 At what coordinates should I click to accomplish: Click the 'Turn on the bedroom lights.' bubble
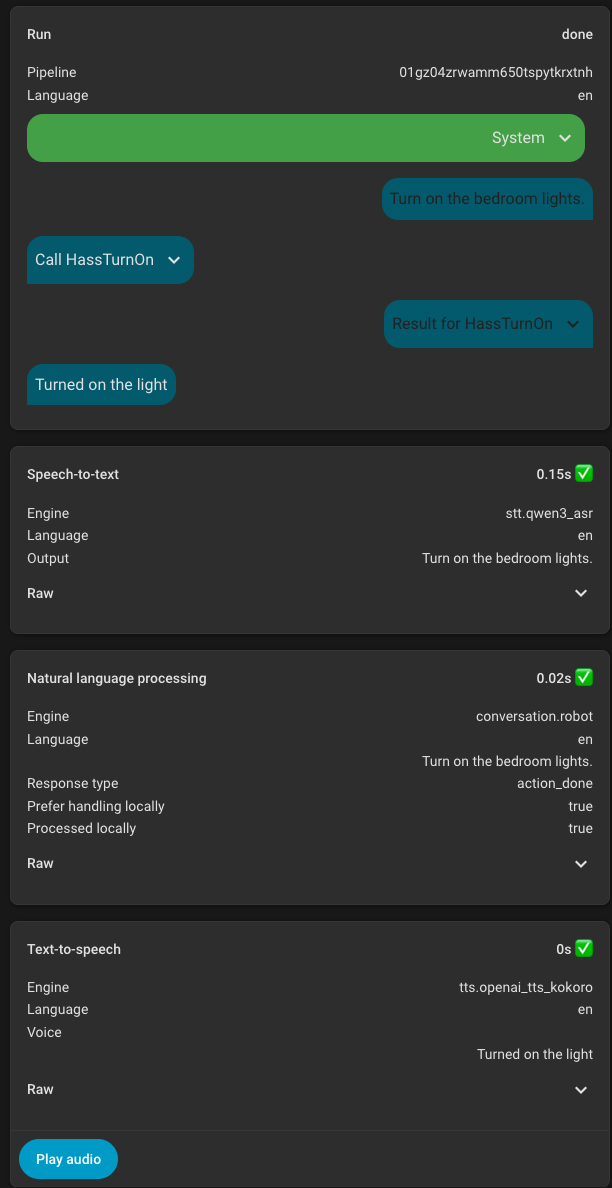pyautogui.click(x=486, y=199)
